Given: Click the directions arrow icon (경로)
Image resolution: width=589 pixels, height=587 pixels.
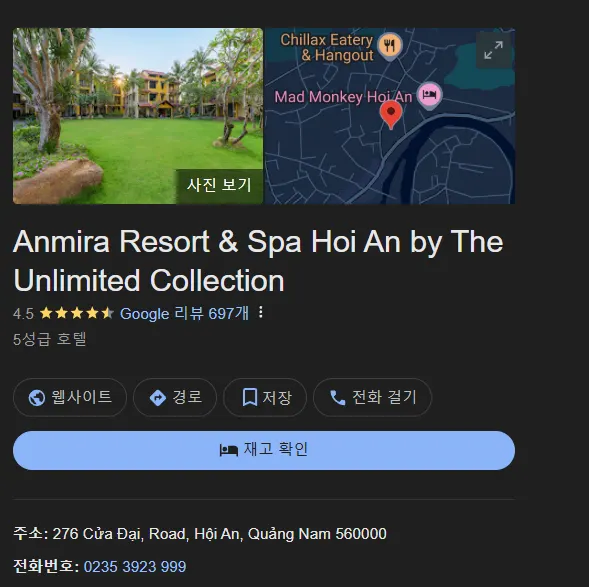Looking at the screenshot, I should pyautogui.click(x=158, y=398).
